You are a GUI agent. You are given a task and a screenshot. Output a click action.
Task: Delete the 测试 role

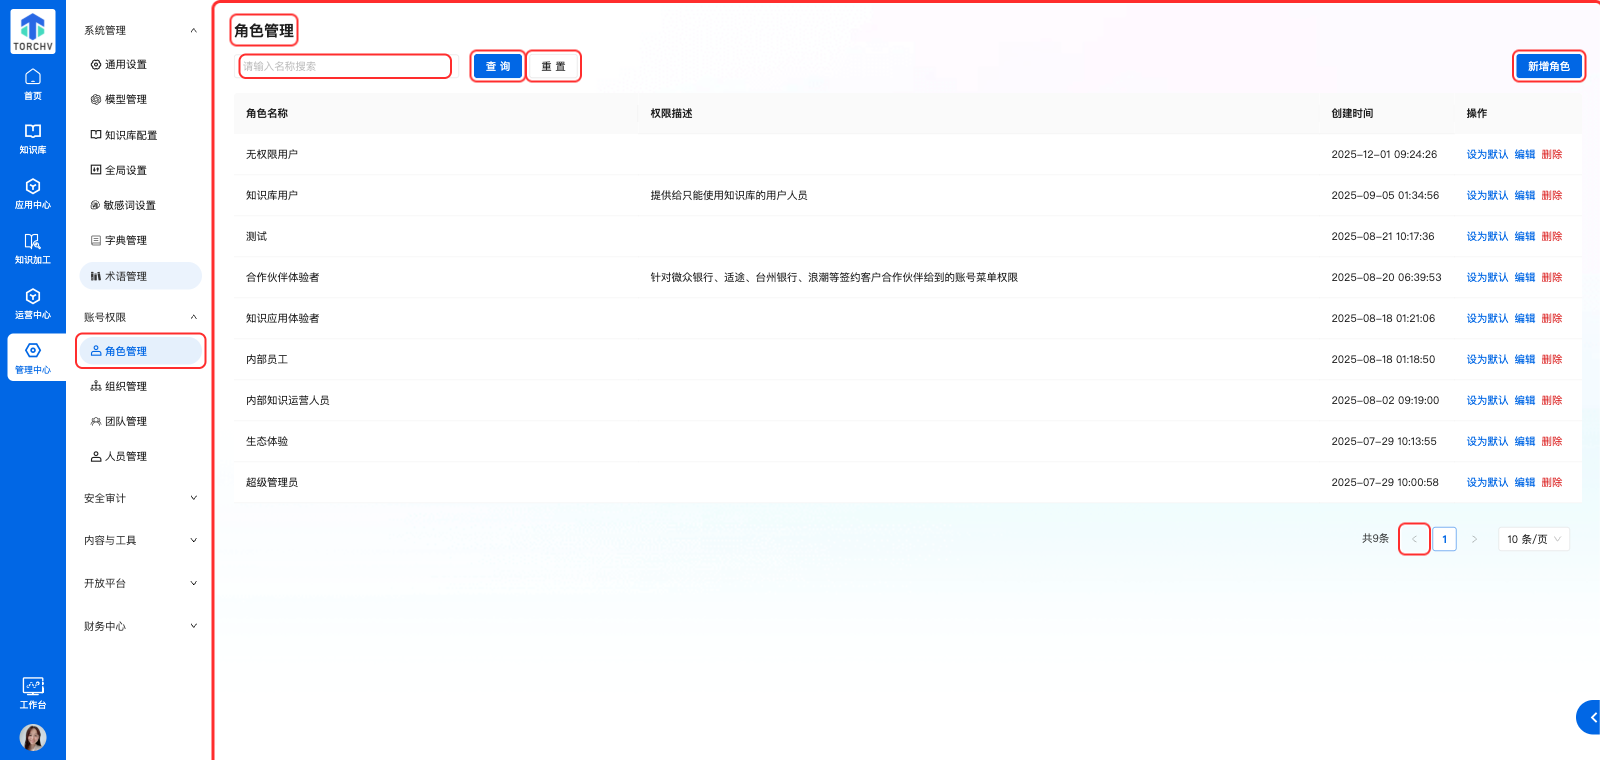pyautogui.click(x=1552, y=236)
